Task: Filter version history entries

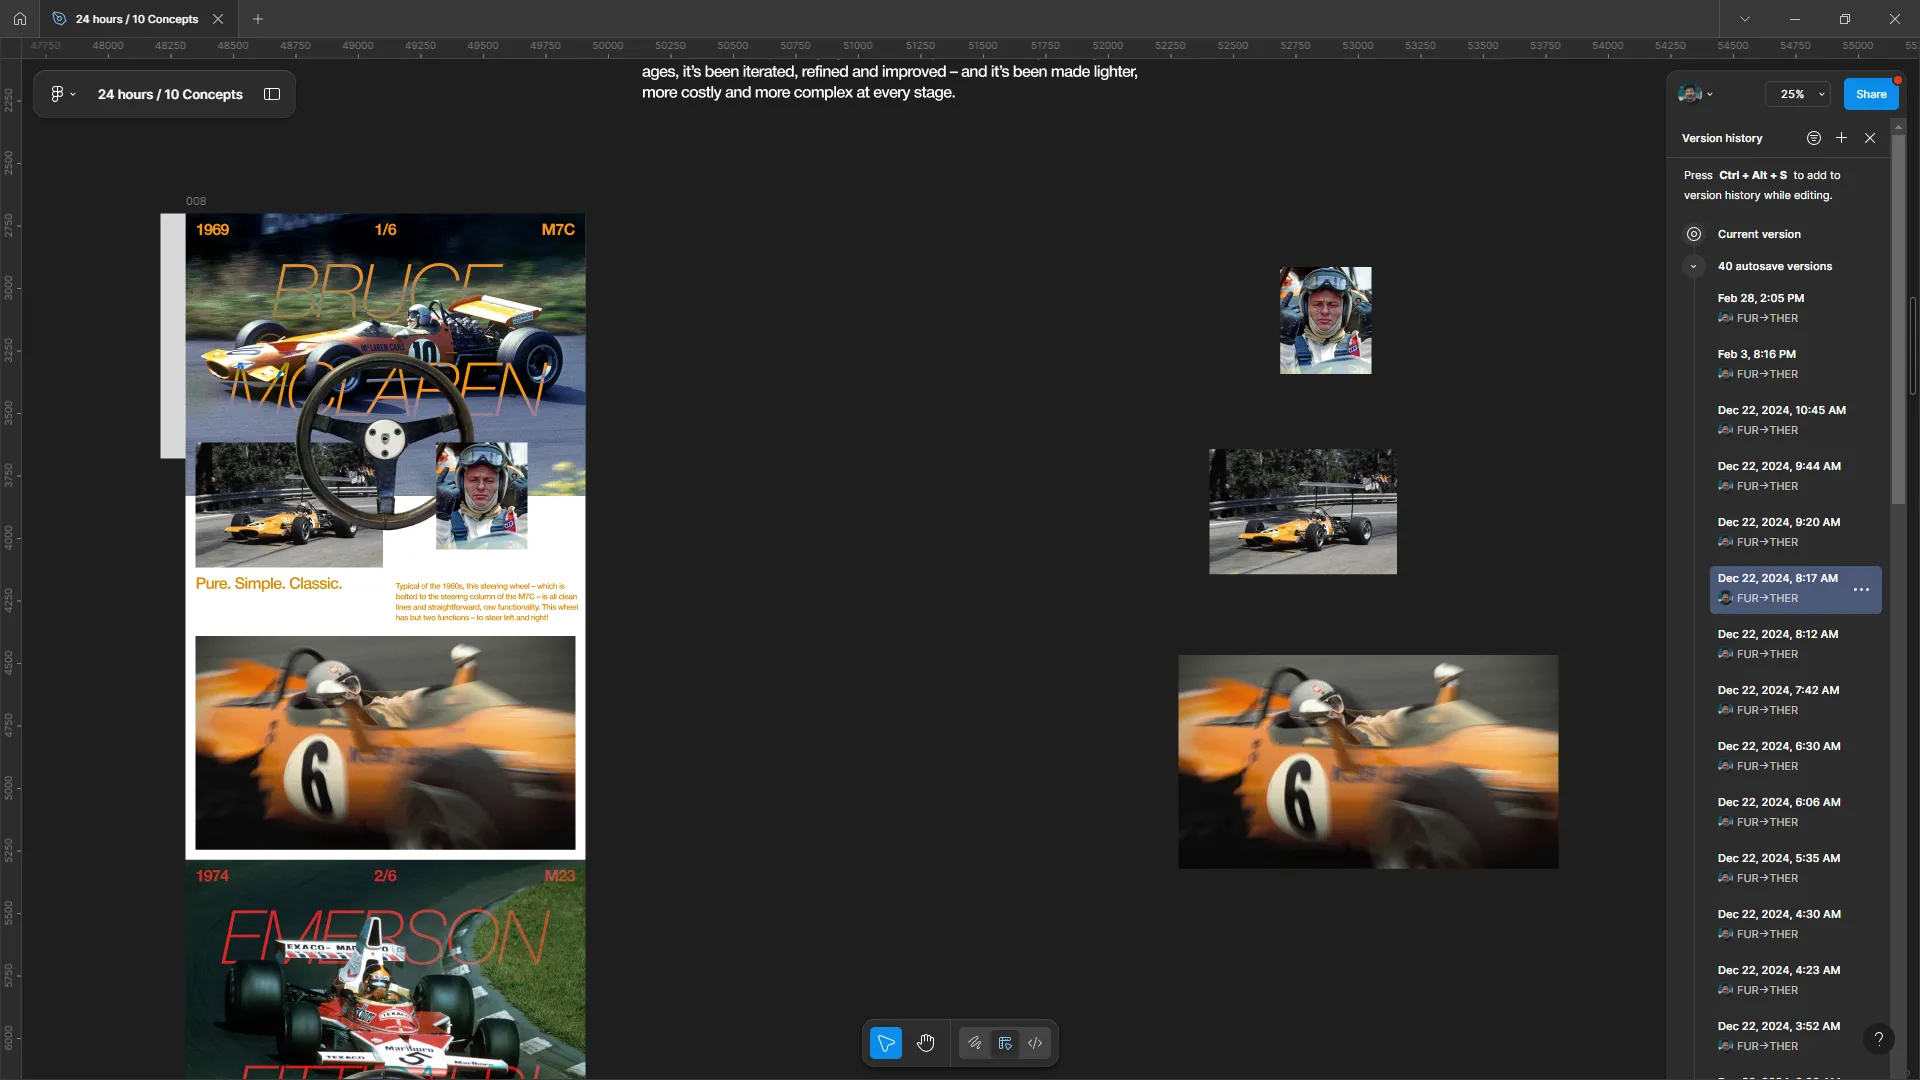Action: pos(1814,138)
